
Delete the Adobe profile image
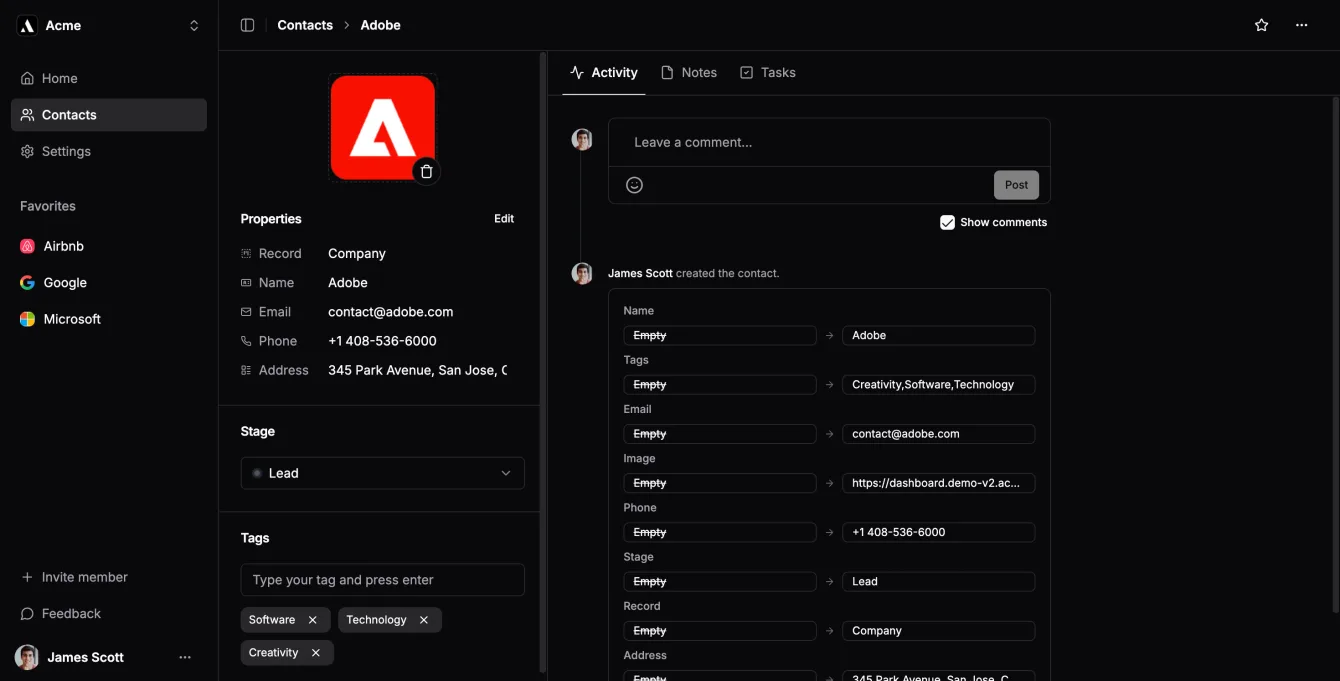pos(426,171)
